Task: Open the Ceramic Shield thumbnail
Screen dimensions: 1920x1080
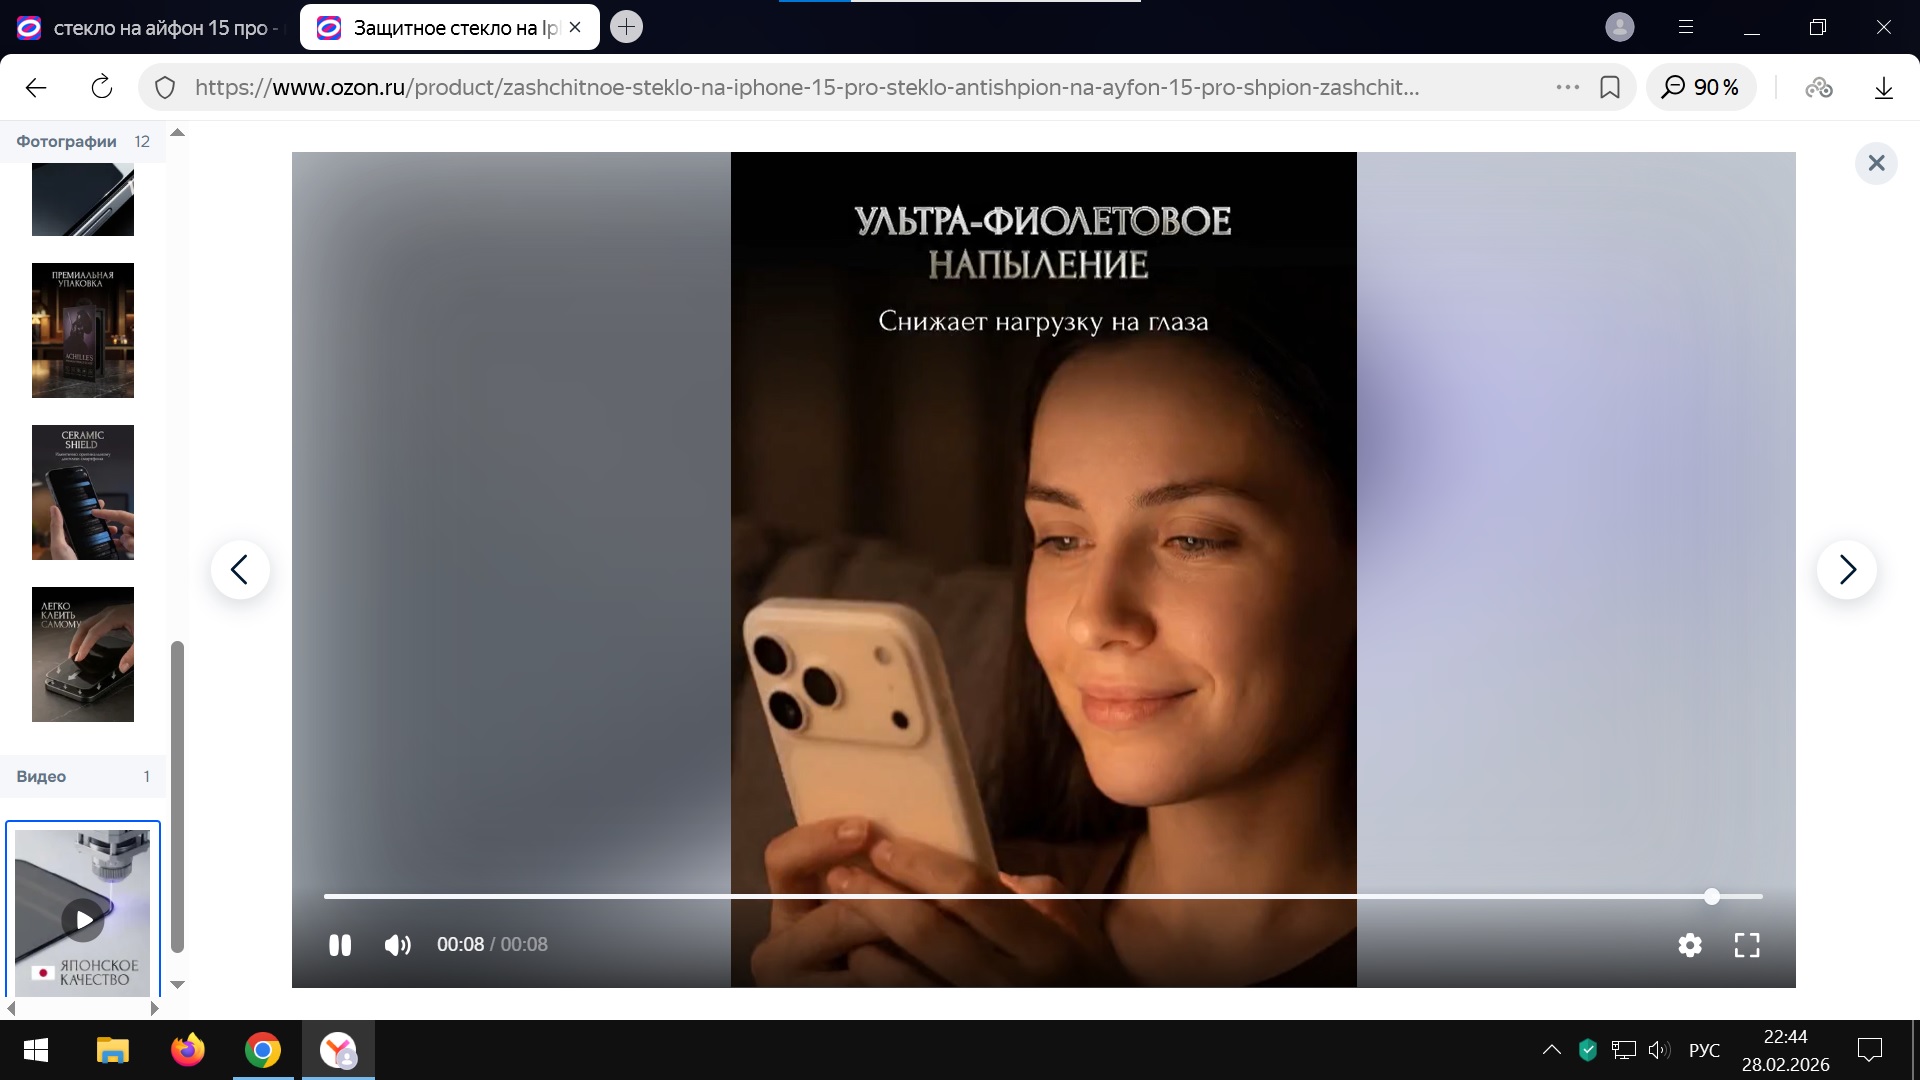Action: [x=83, y=492]
